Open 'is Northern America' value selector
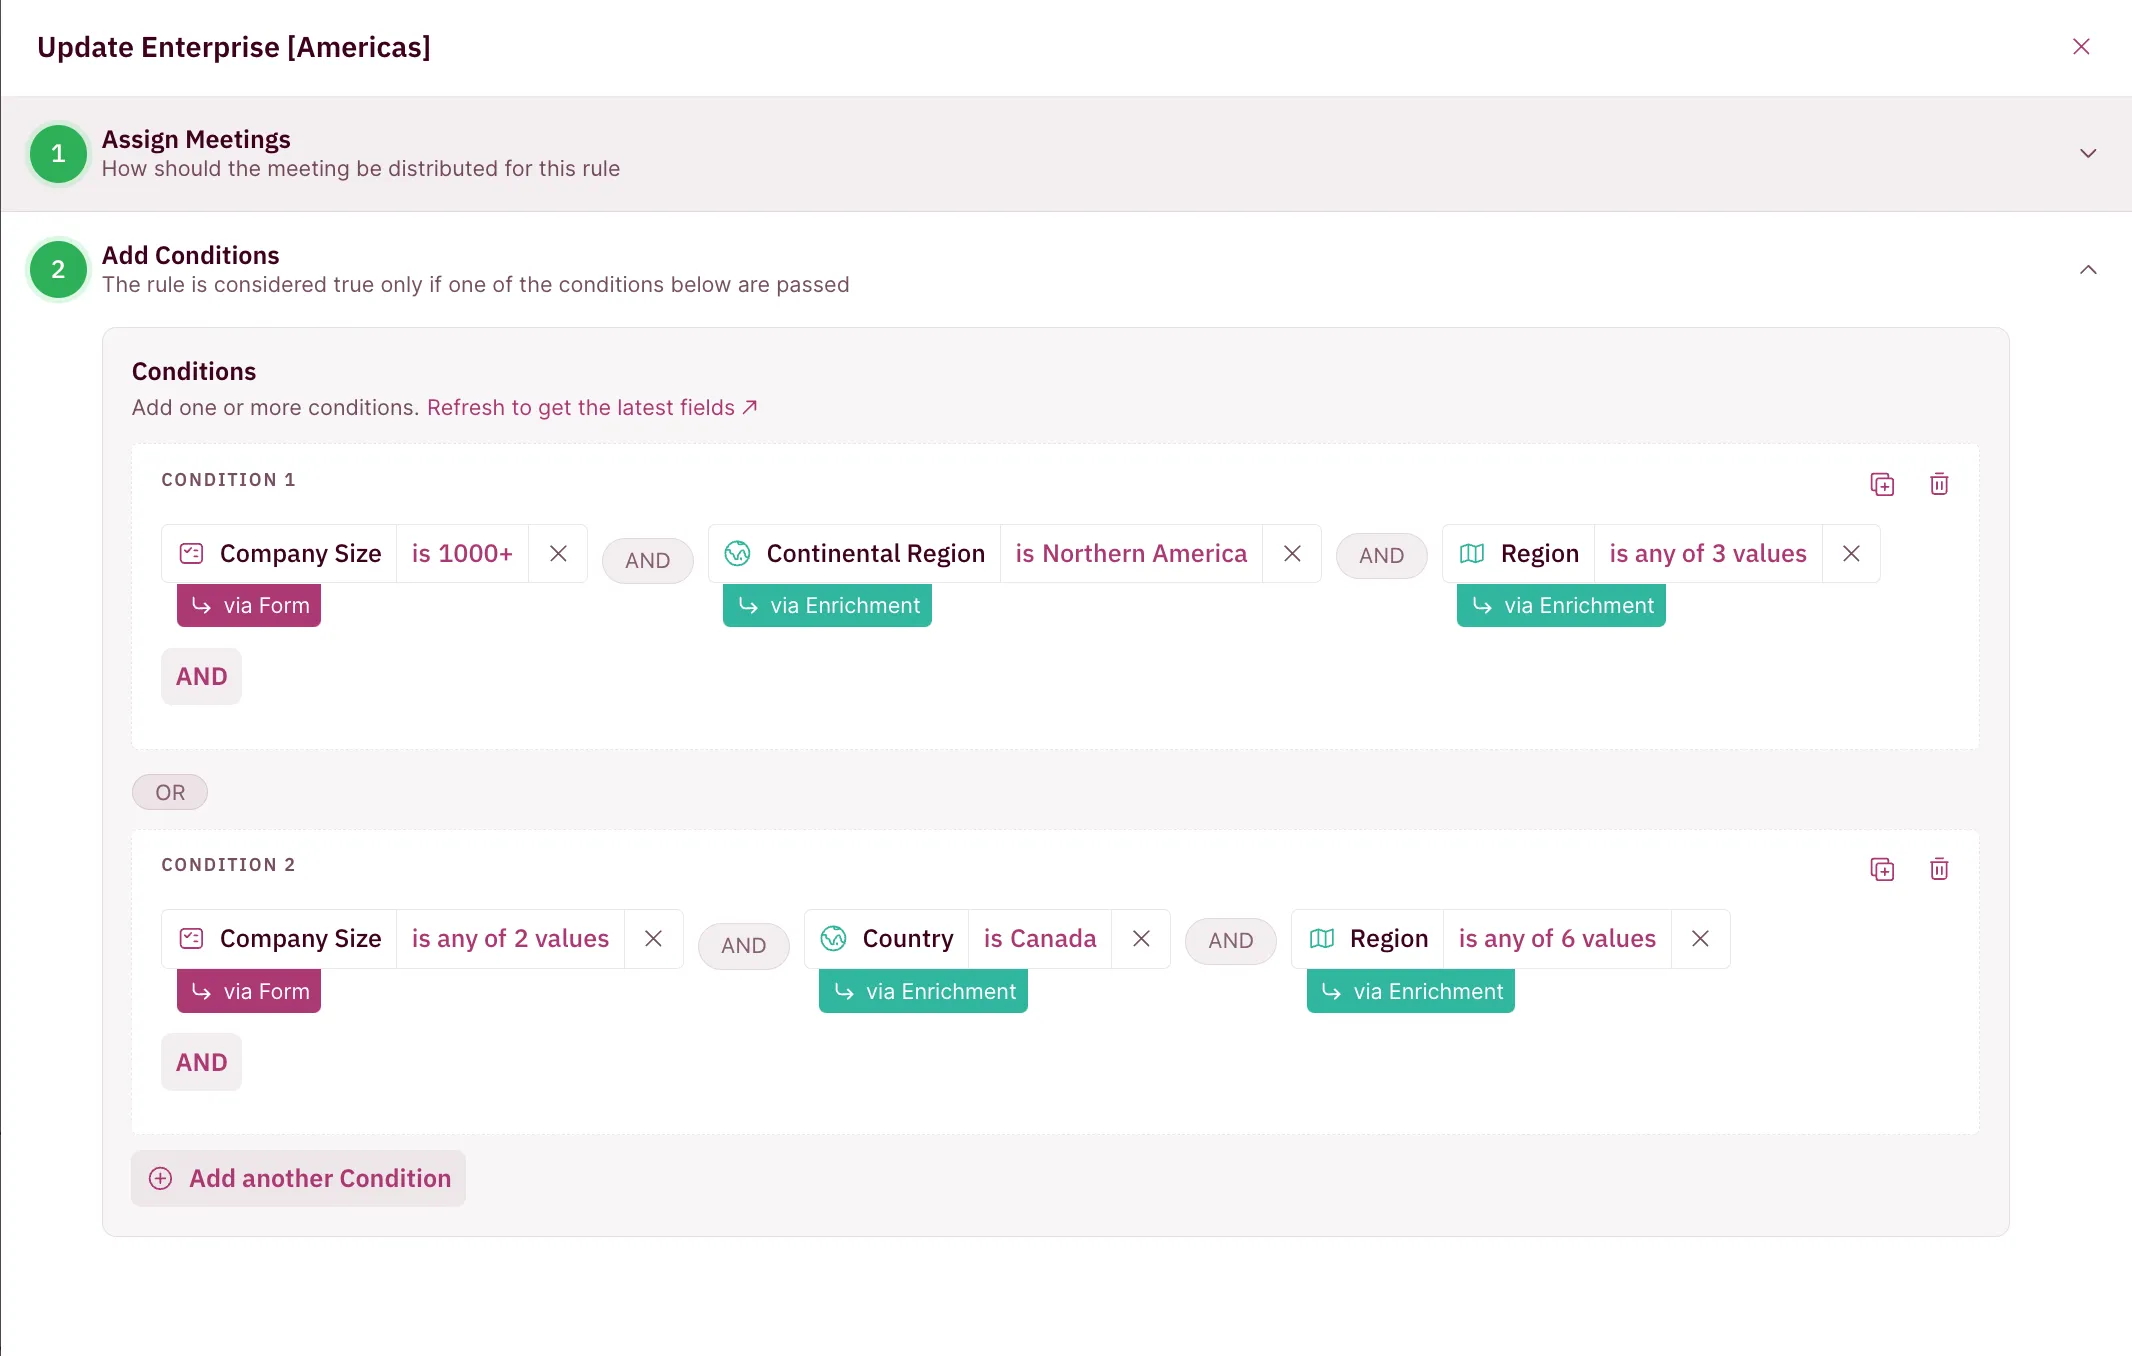The height and width of the screenshot is (1356, 2132). 1131,553
